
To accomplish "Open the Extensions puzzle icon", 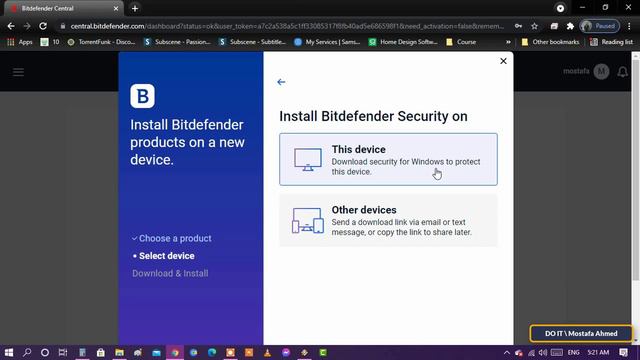I will pos(570,26).
